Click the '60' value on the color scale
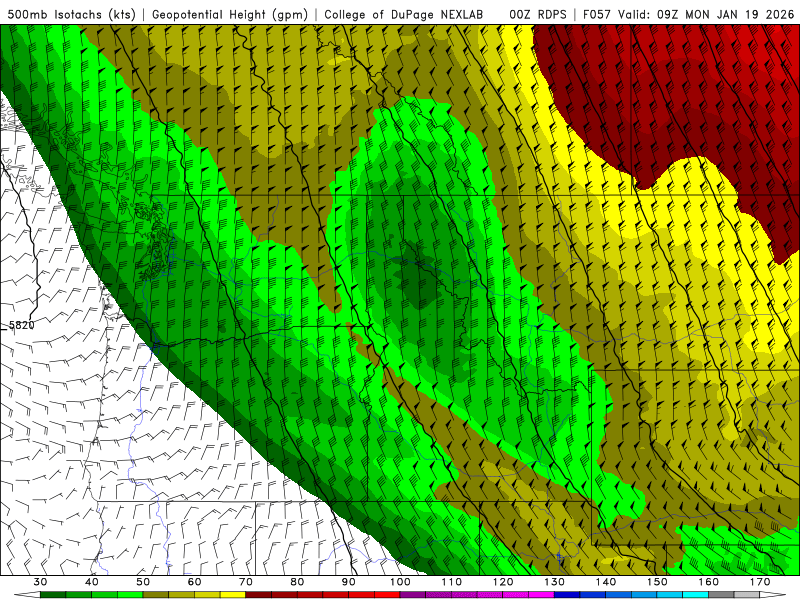Screen dimensions: 800x600 194,582
